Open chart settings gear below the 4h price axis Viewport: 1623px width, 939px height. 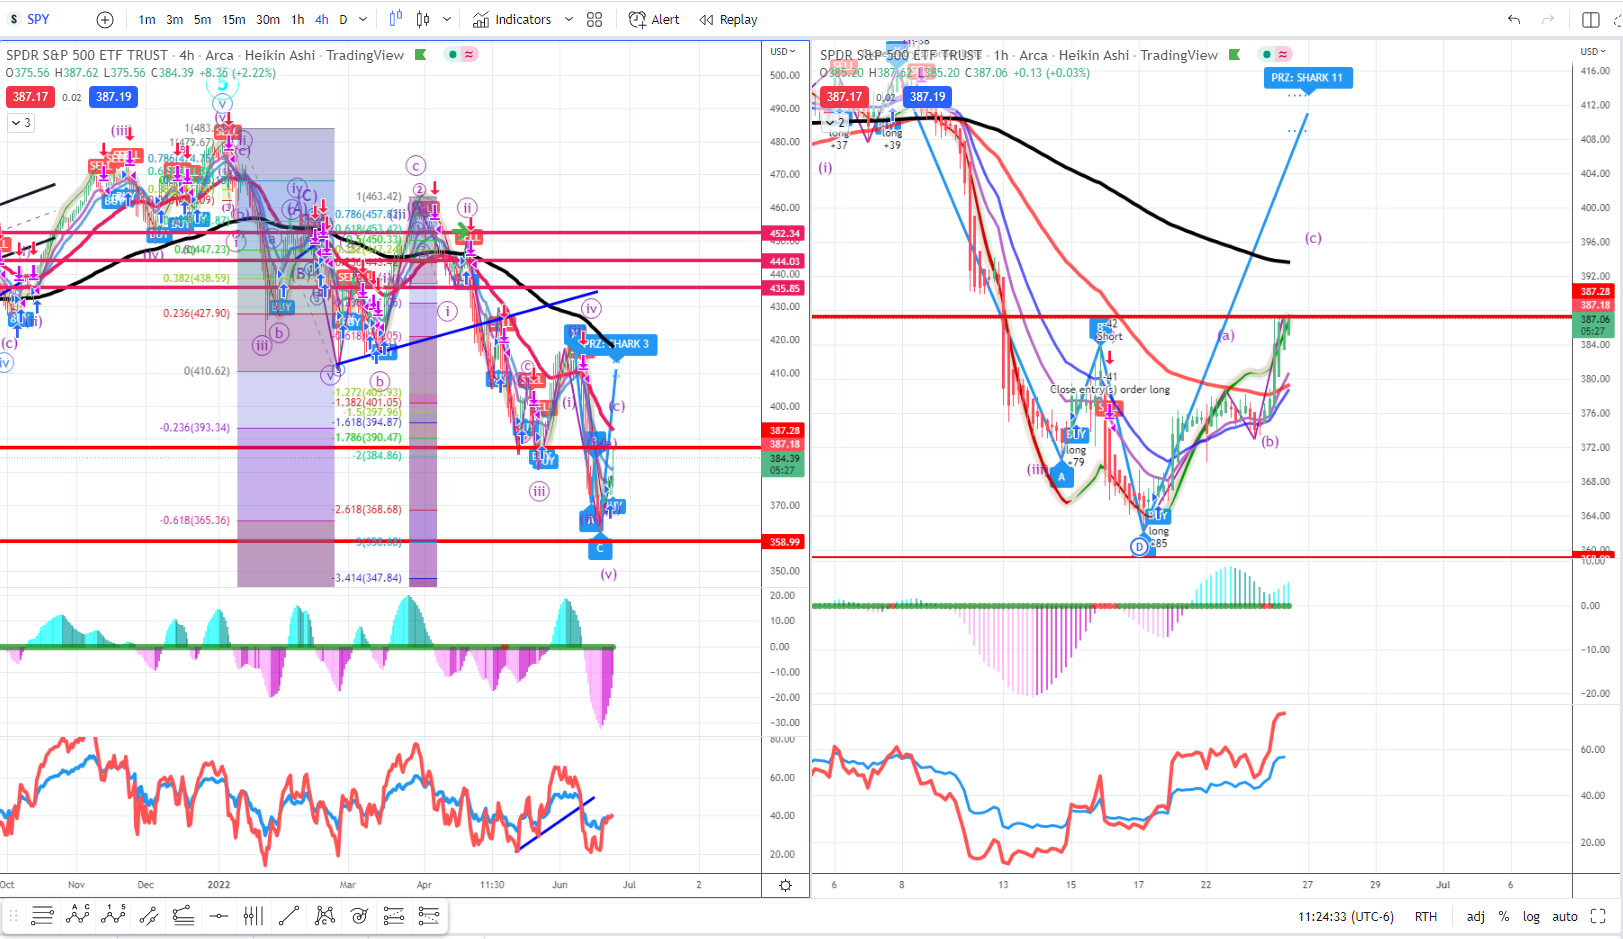pyautogui.click(x=786, y=885)
